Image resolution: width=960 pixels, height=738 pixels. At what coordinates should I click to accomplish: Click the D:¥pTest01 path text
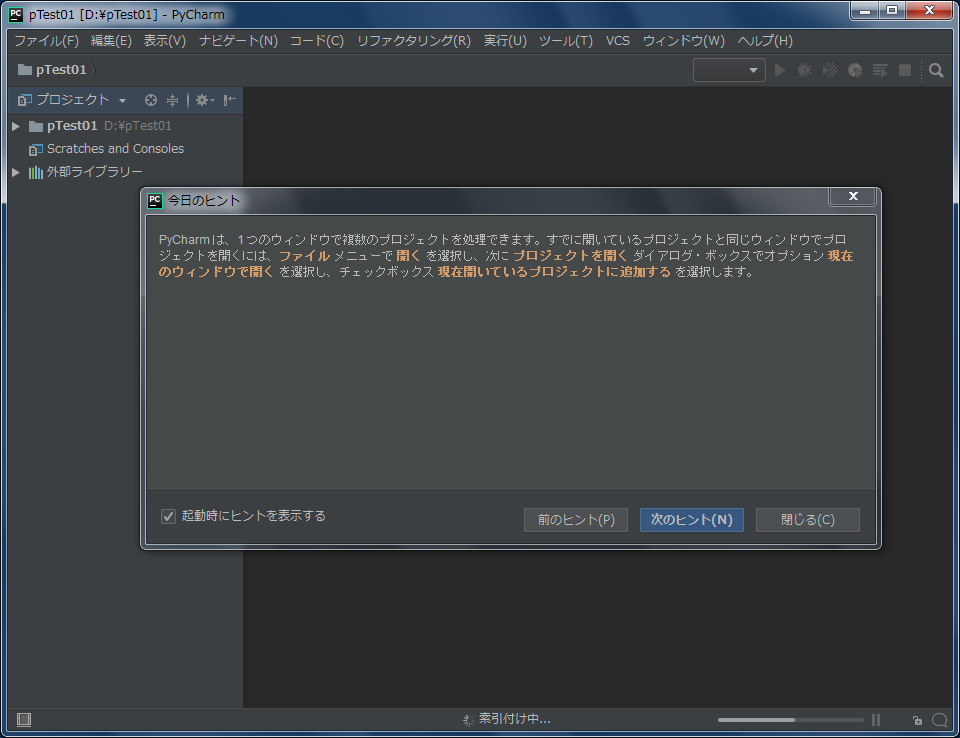[138, 126]
